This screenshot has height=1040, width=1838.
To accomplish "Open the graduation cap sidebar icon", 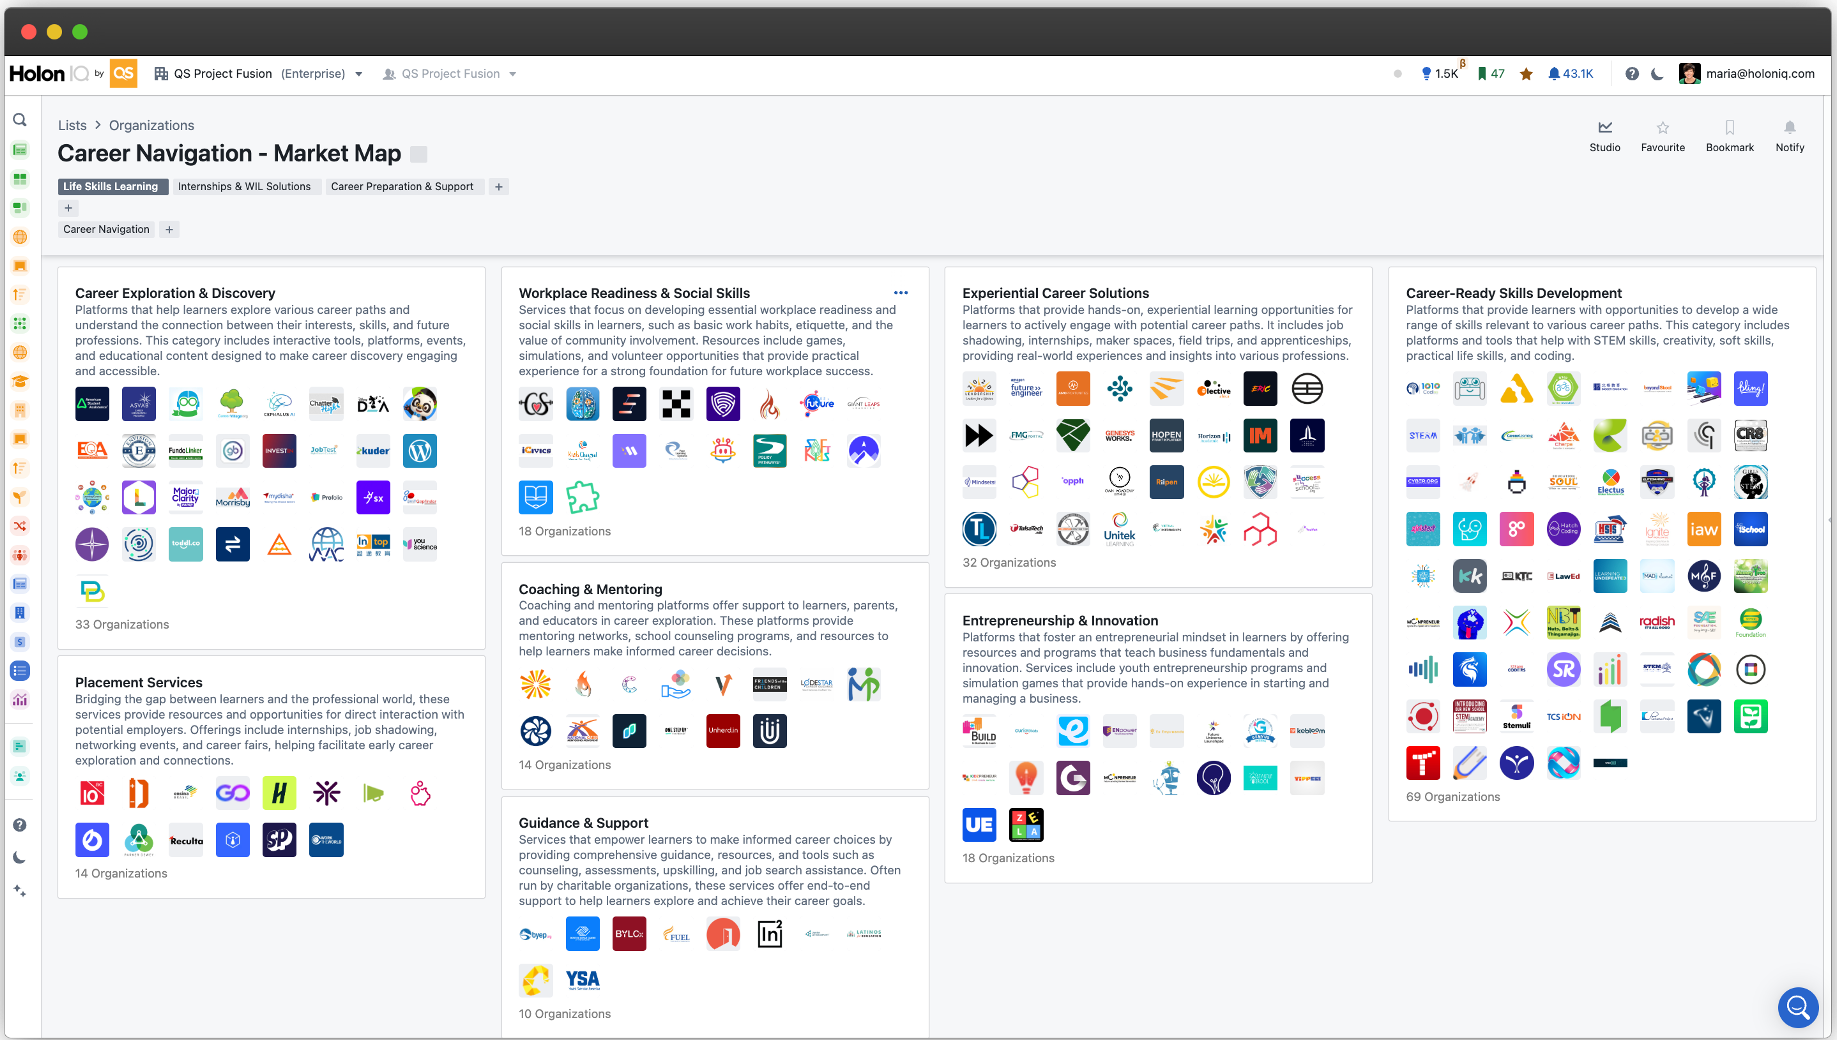I will tap(20, 381).
